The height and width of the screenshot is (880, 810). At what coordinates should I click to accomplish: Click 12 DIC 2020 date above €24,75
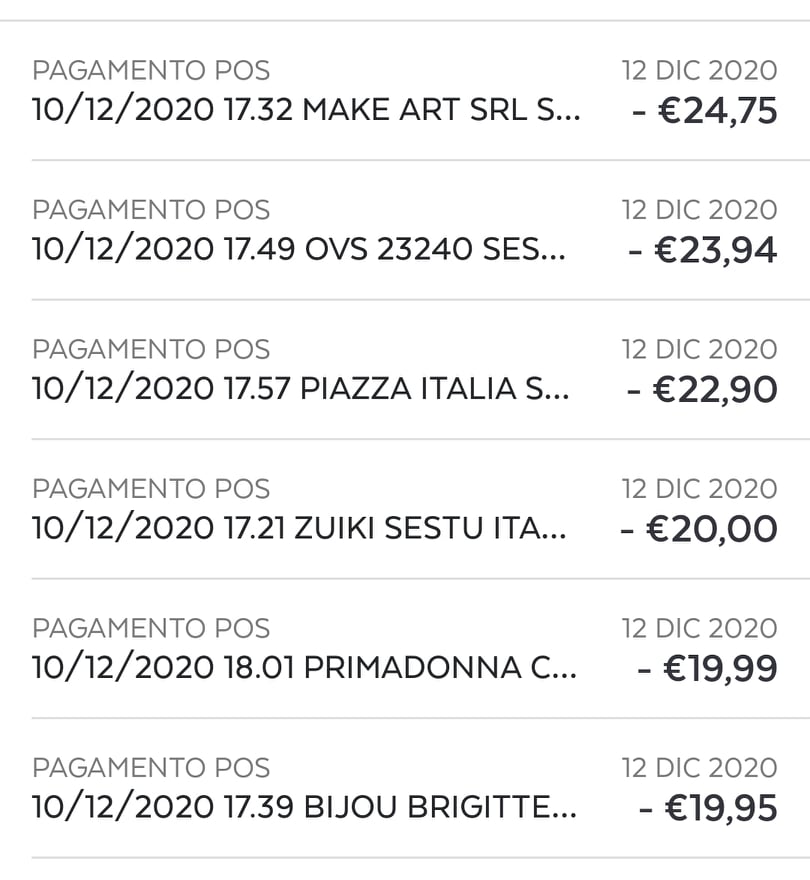click(699, 71)
